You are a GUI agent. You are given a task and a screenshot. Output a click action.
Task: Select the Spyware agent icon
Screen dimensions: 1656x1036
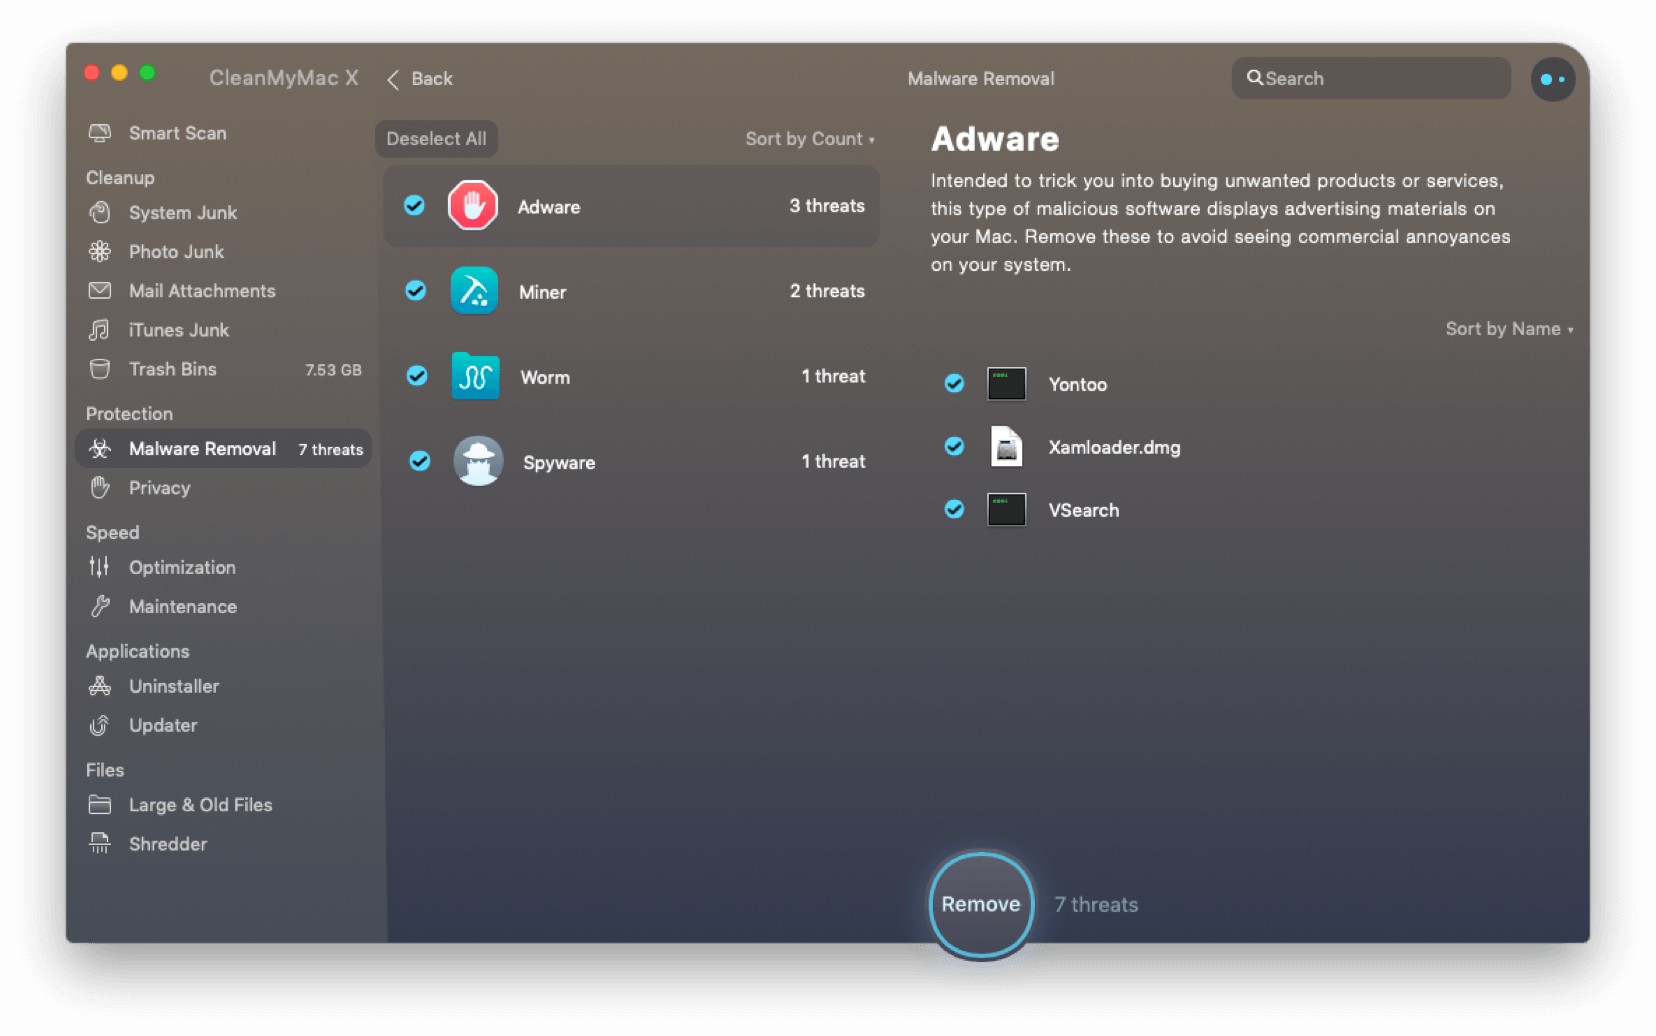click(478, 461)
